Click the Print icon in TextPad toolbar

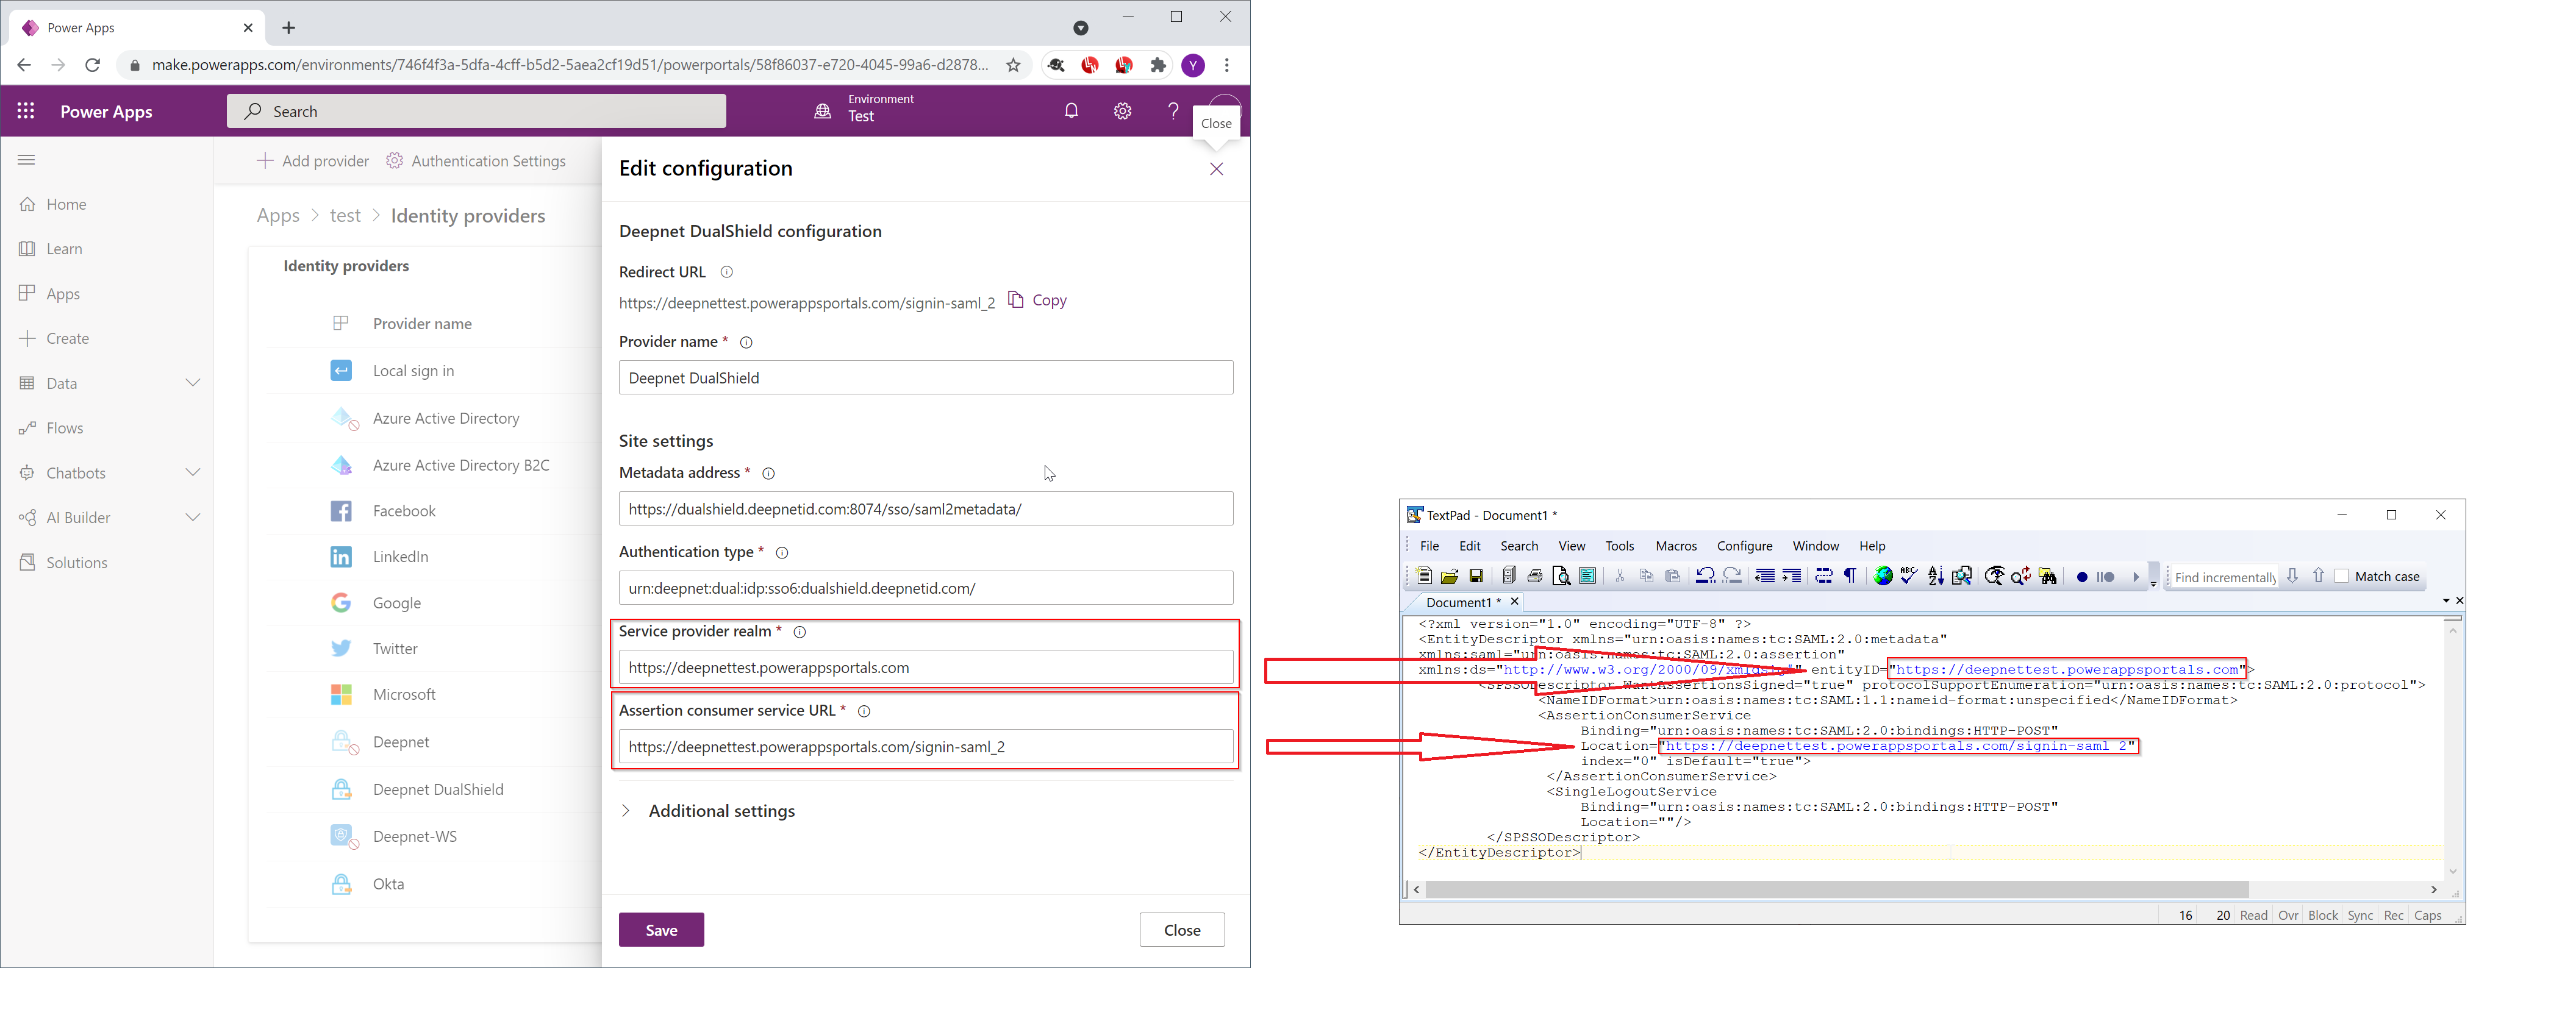(1534, 576)
